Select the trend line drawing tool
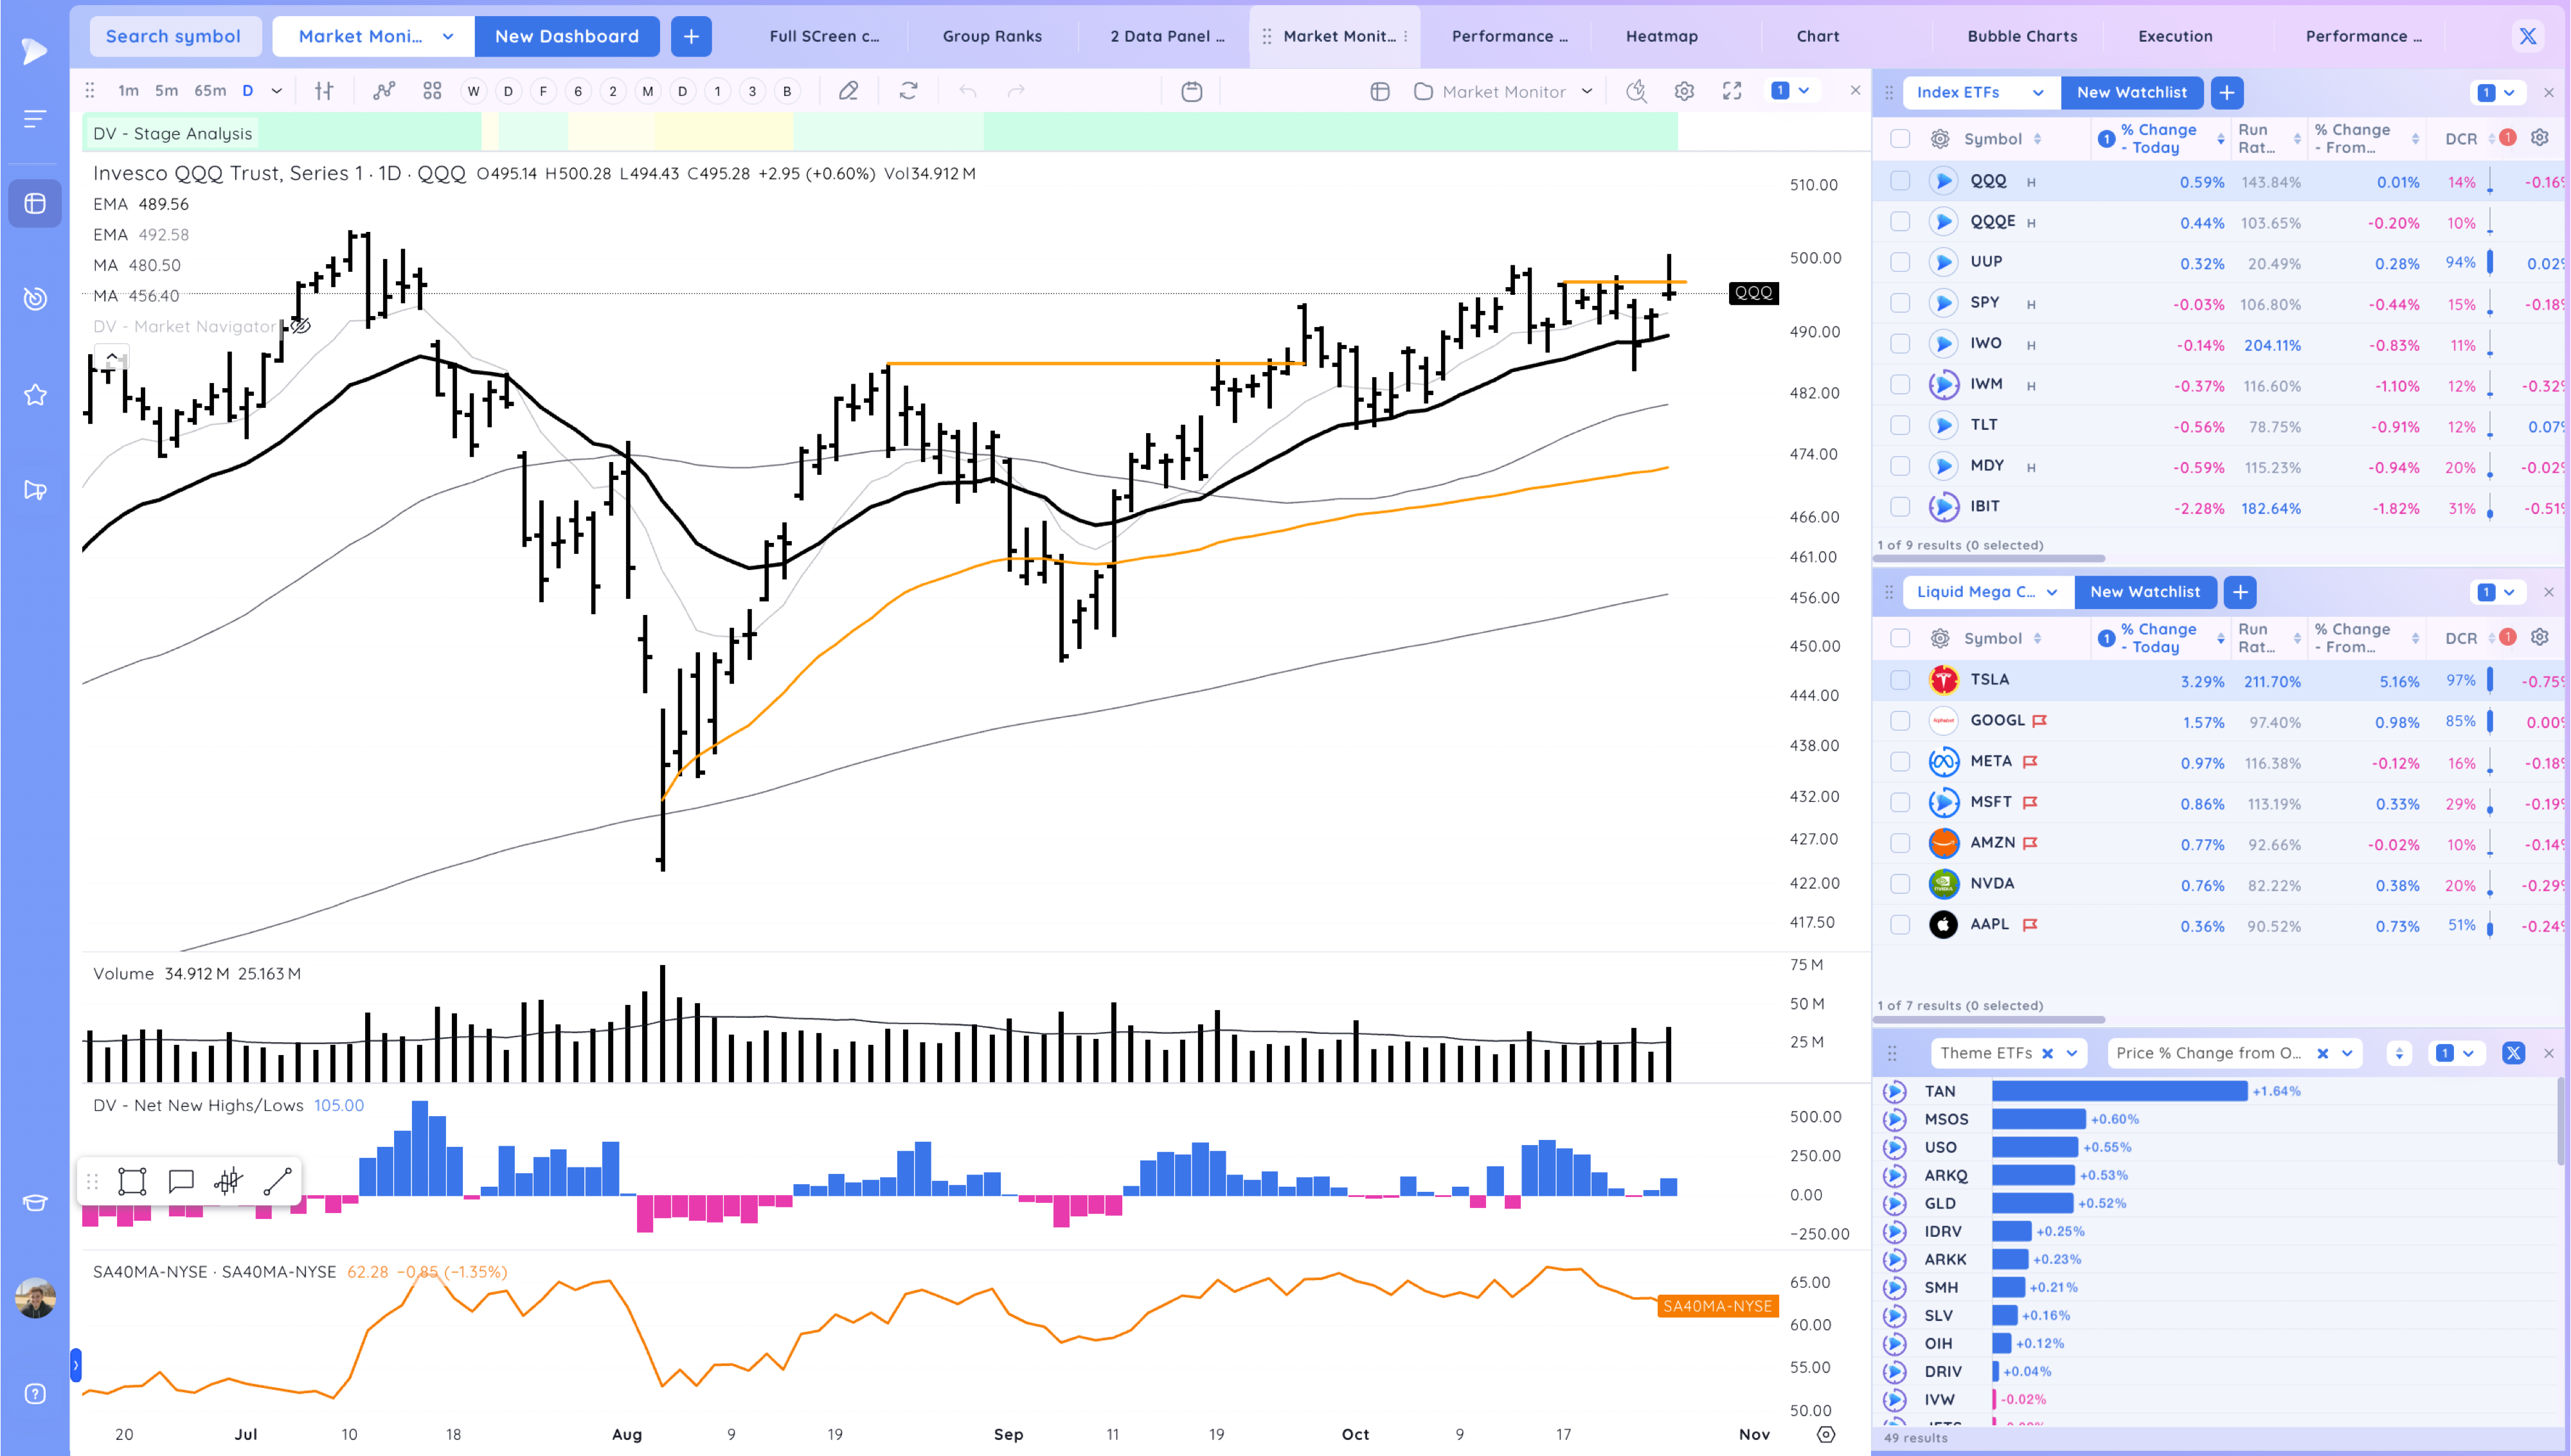2571x1456 pixels. [x=277, y=1181]
